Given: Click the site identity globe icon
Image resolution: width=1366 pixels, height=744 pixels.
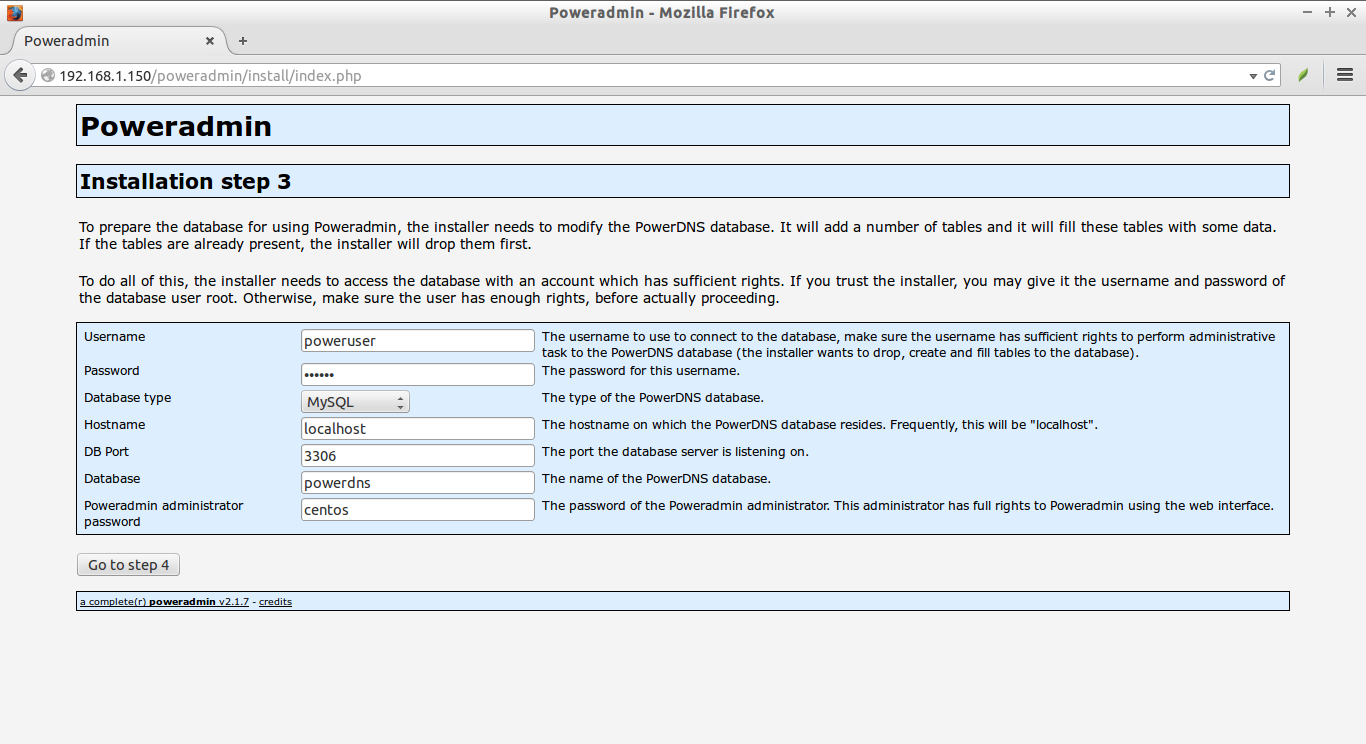Looking at the screenshot, I should click(47, 75).
